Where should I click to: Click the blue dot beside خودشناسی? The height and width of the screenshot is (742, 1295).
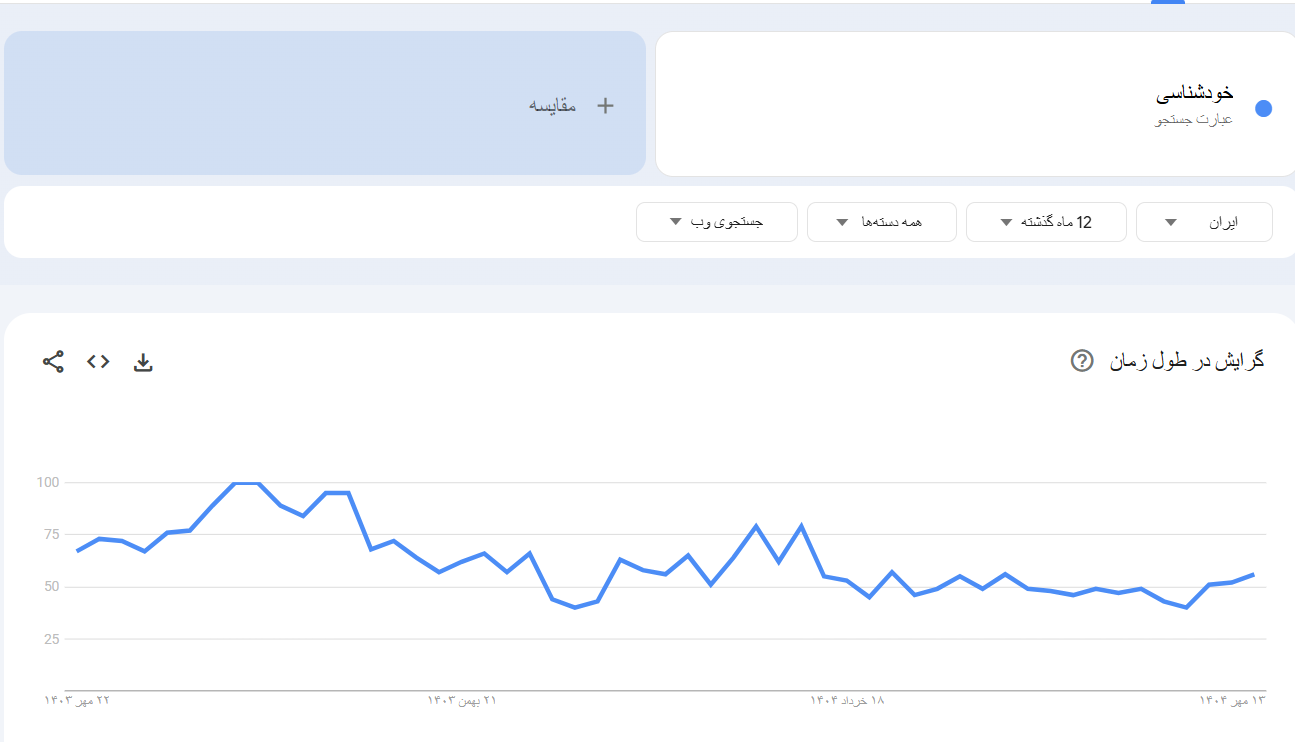(1263, 109)
